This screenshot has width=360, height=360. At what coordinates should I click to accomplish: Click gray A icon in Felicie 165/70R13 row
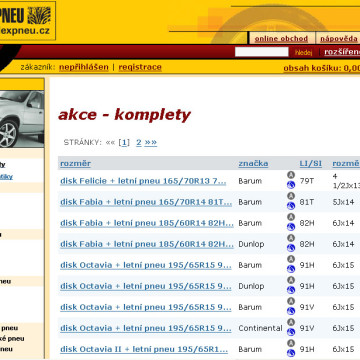291,175
